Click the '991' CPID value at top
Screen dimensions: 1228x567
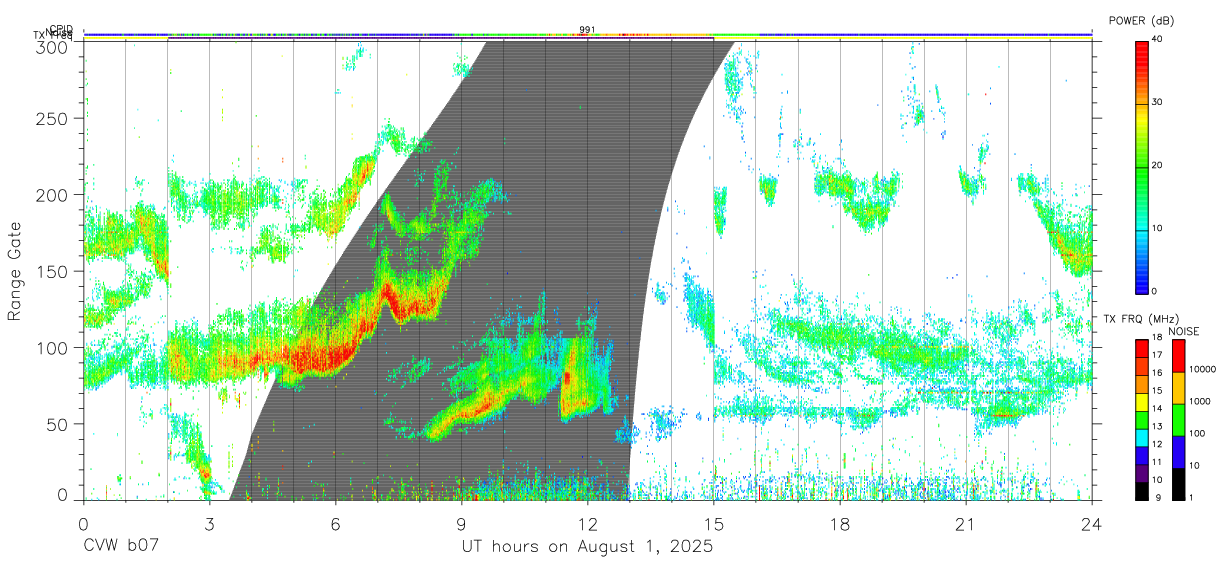[x=587, y=30]
